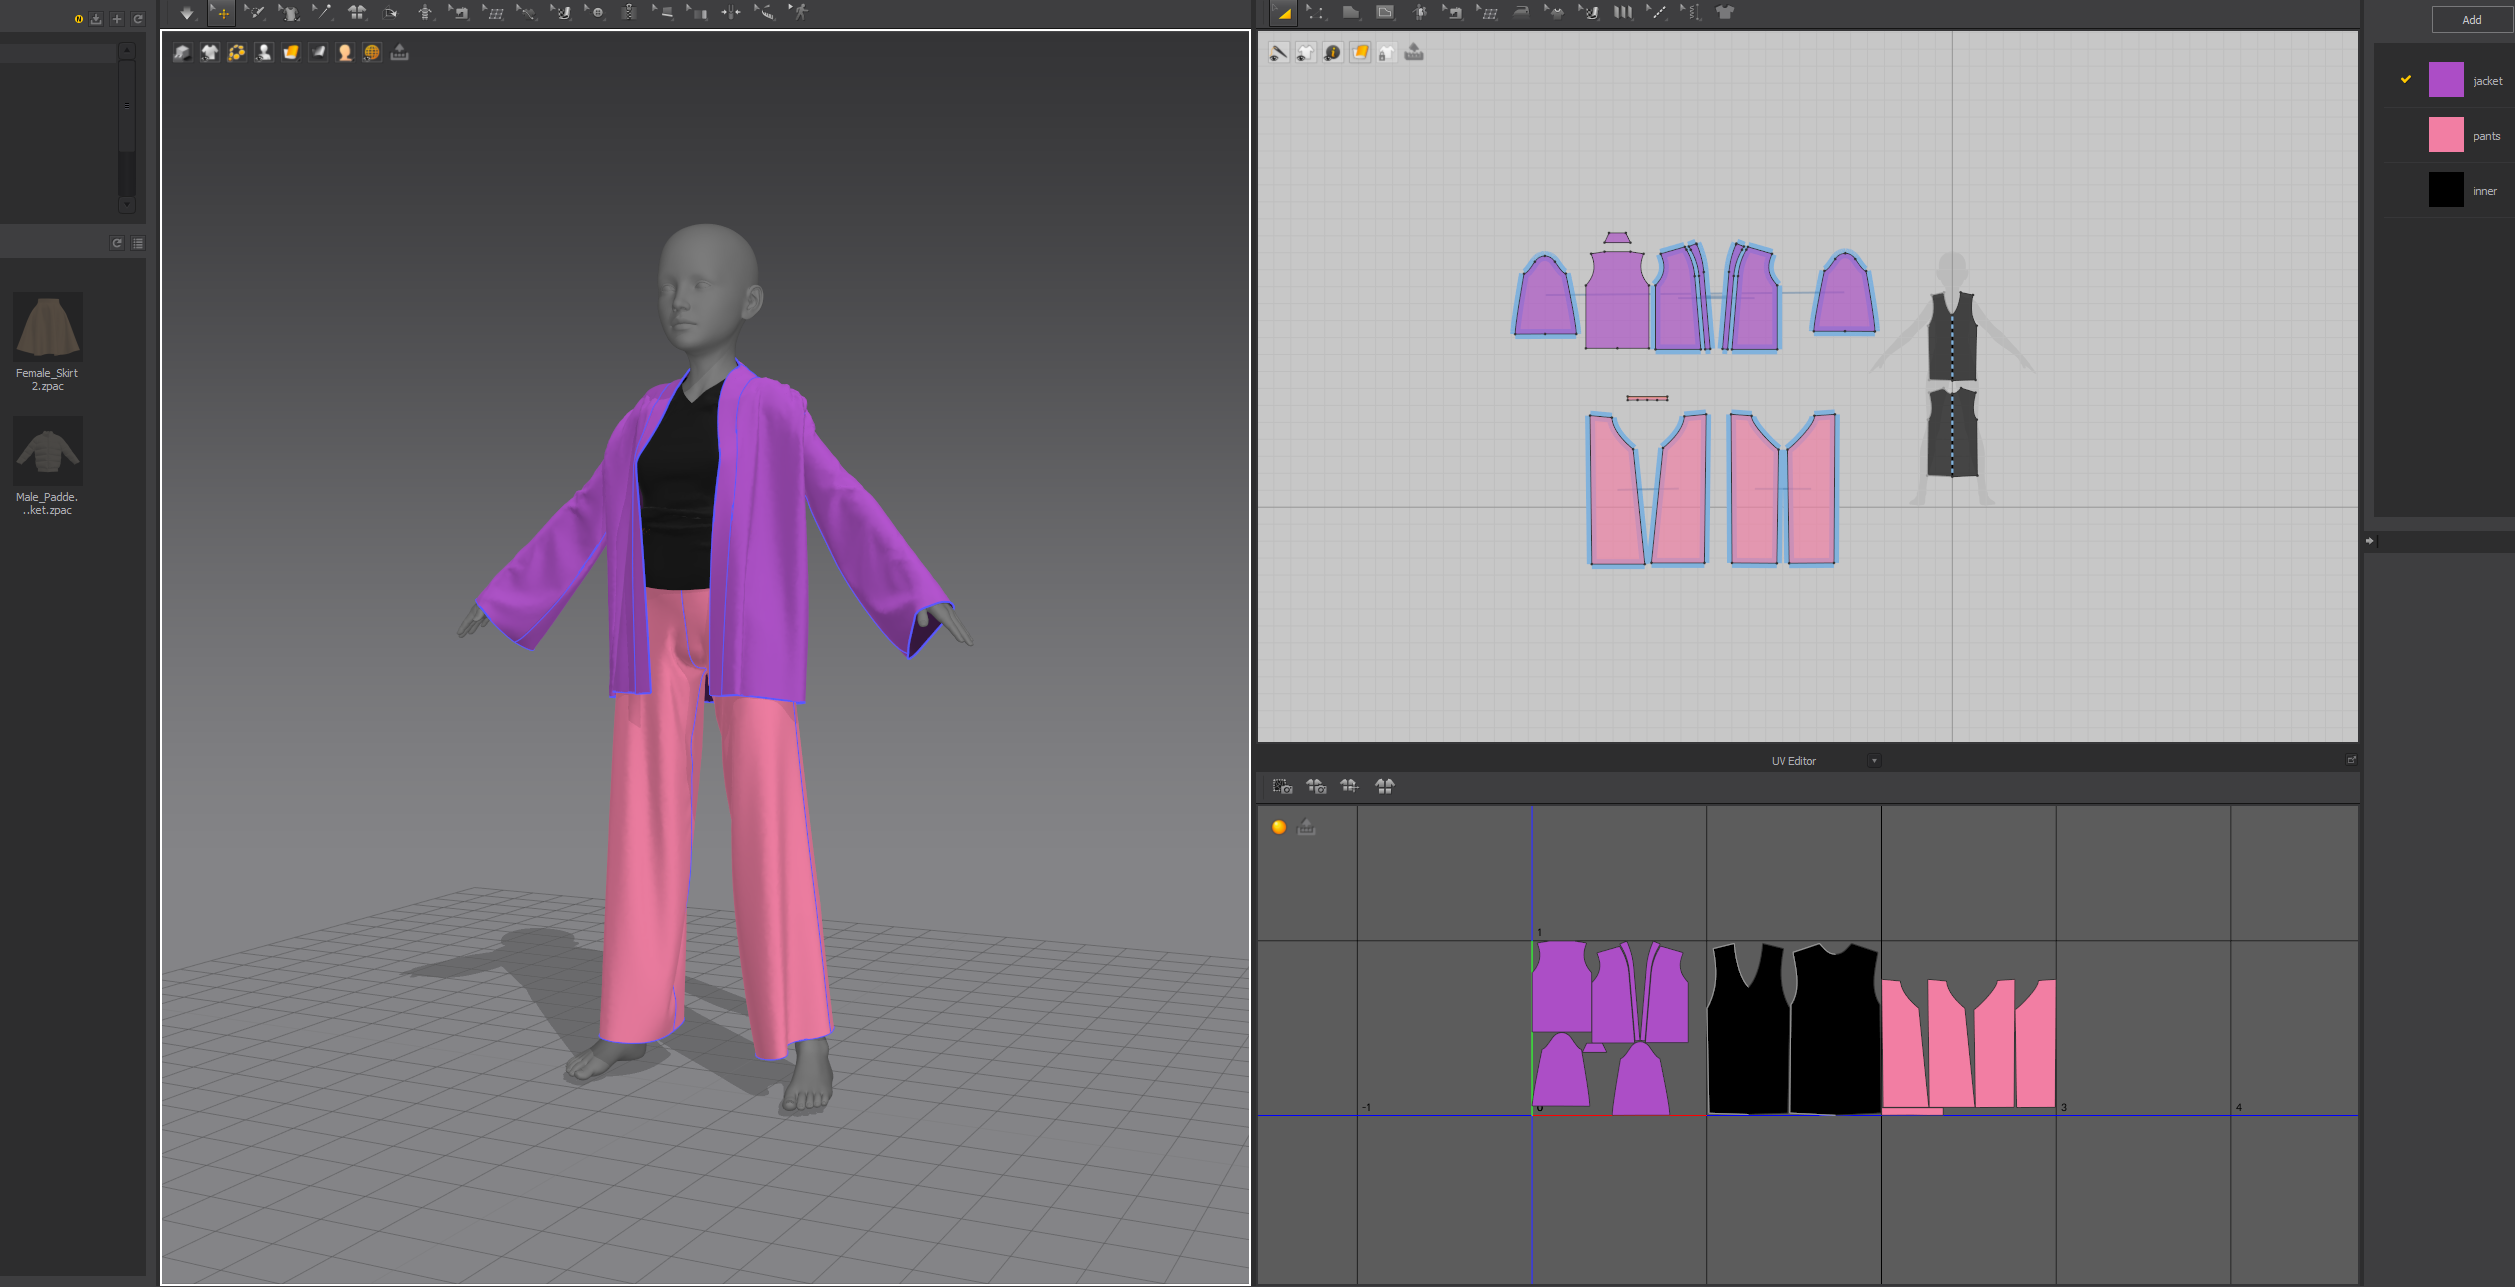This screenshot has width=2515, height=1287.
Task: Toggle seamline visibility in the 2D window
Action: click(1279, 53)
